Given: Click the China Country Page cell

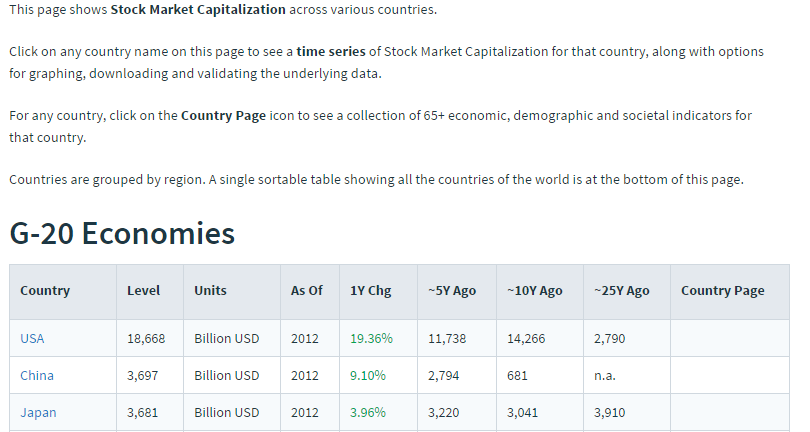Looking at the screenshot, I should pyautogui.click(x=729, y=375).
